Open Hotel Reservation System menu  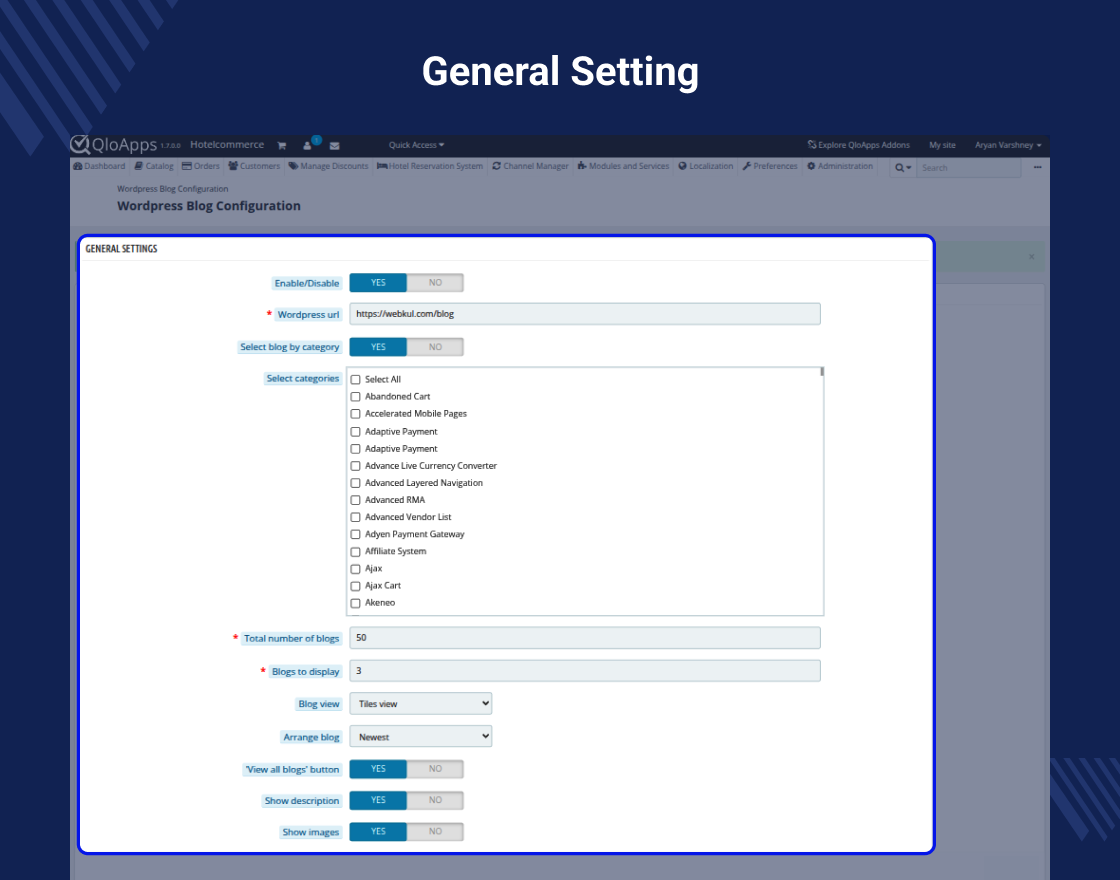pos(430,166)
